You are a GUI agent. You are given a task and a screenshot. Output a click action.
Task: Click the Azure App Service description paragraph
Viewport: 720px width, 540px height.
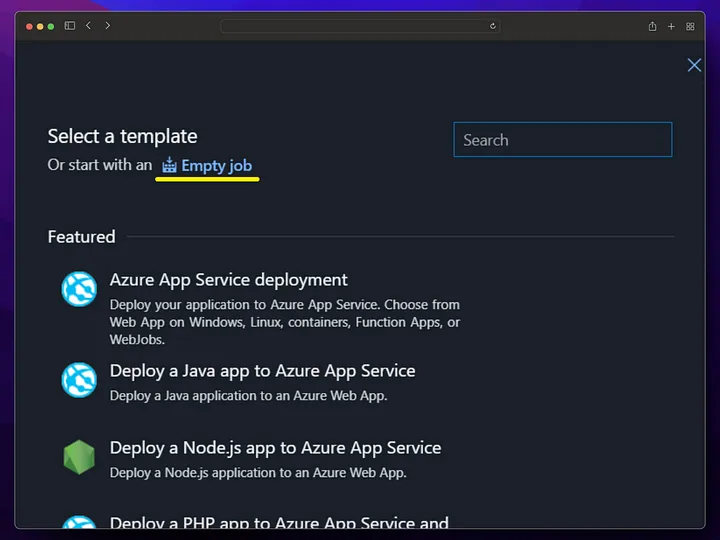coord(285,322)
